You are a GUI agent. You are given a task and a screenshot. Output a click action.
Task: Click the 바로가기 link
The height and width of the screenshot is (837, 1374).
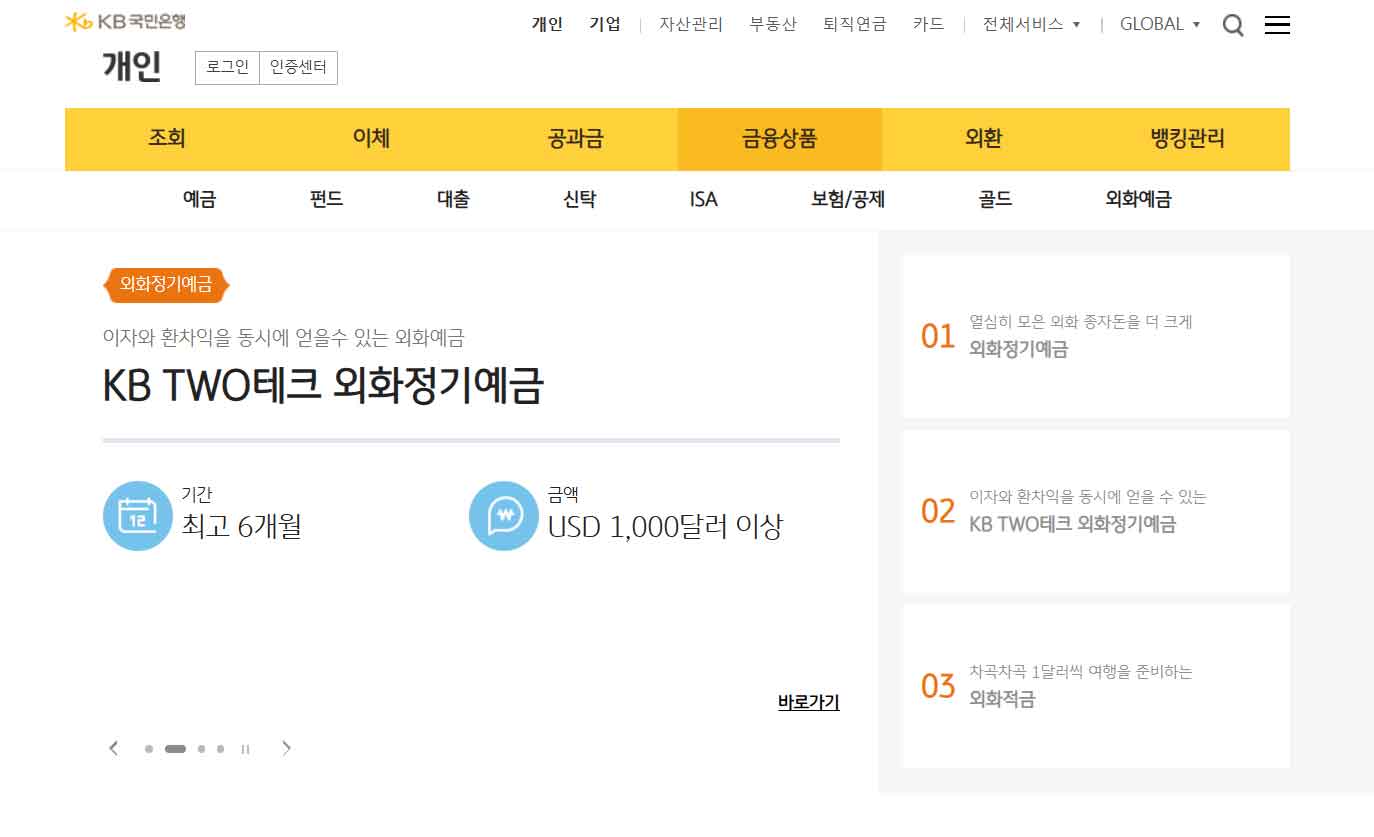click(809, 702)
